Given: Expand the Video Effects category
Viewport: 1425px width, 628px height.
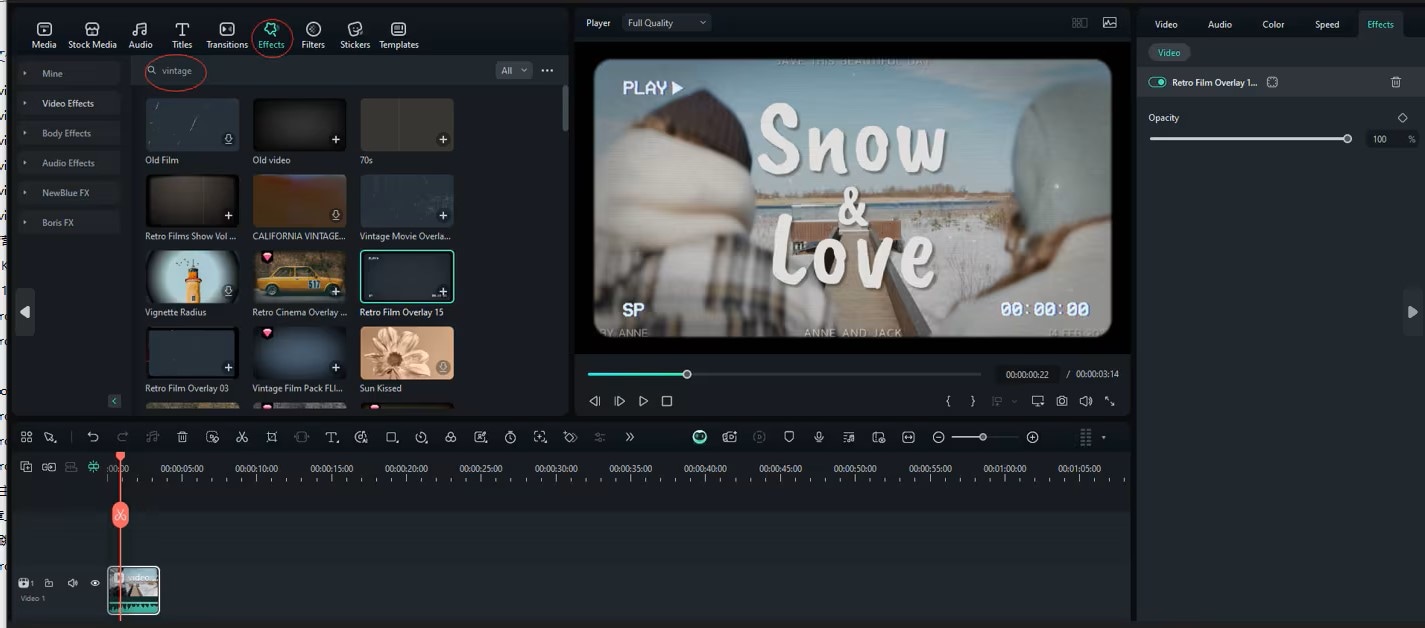Looking at the screenshot, I should [x=68, y=104].
